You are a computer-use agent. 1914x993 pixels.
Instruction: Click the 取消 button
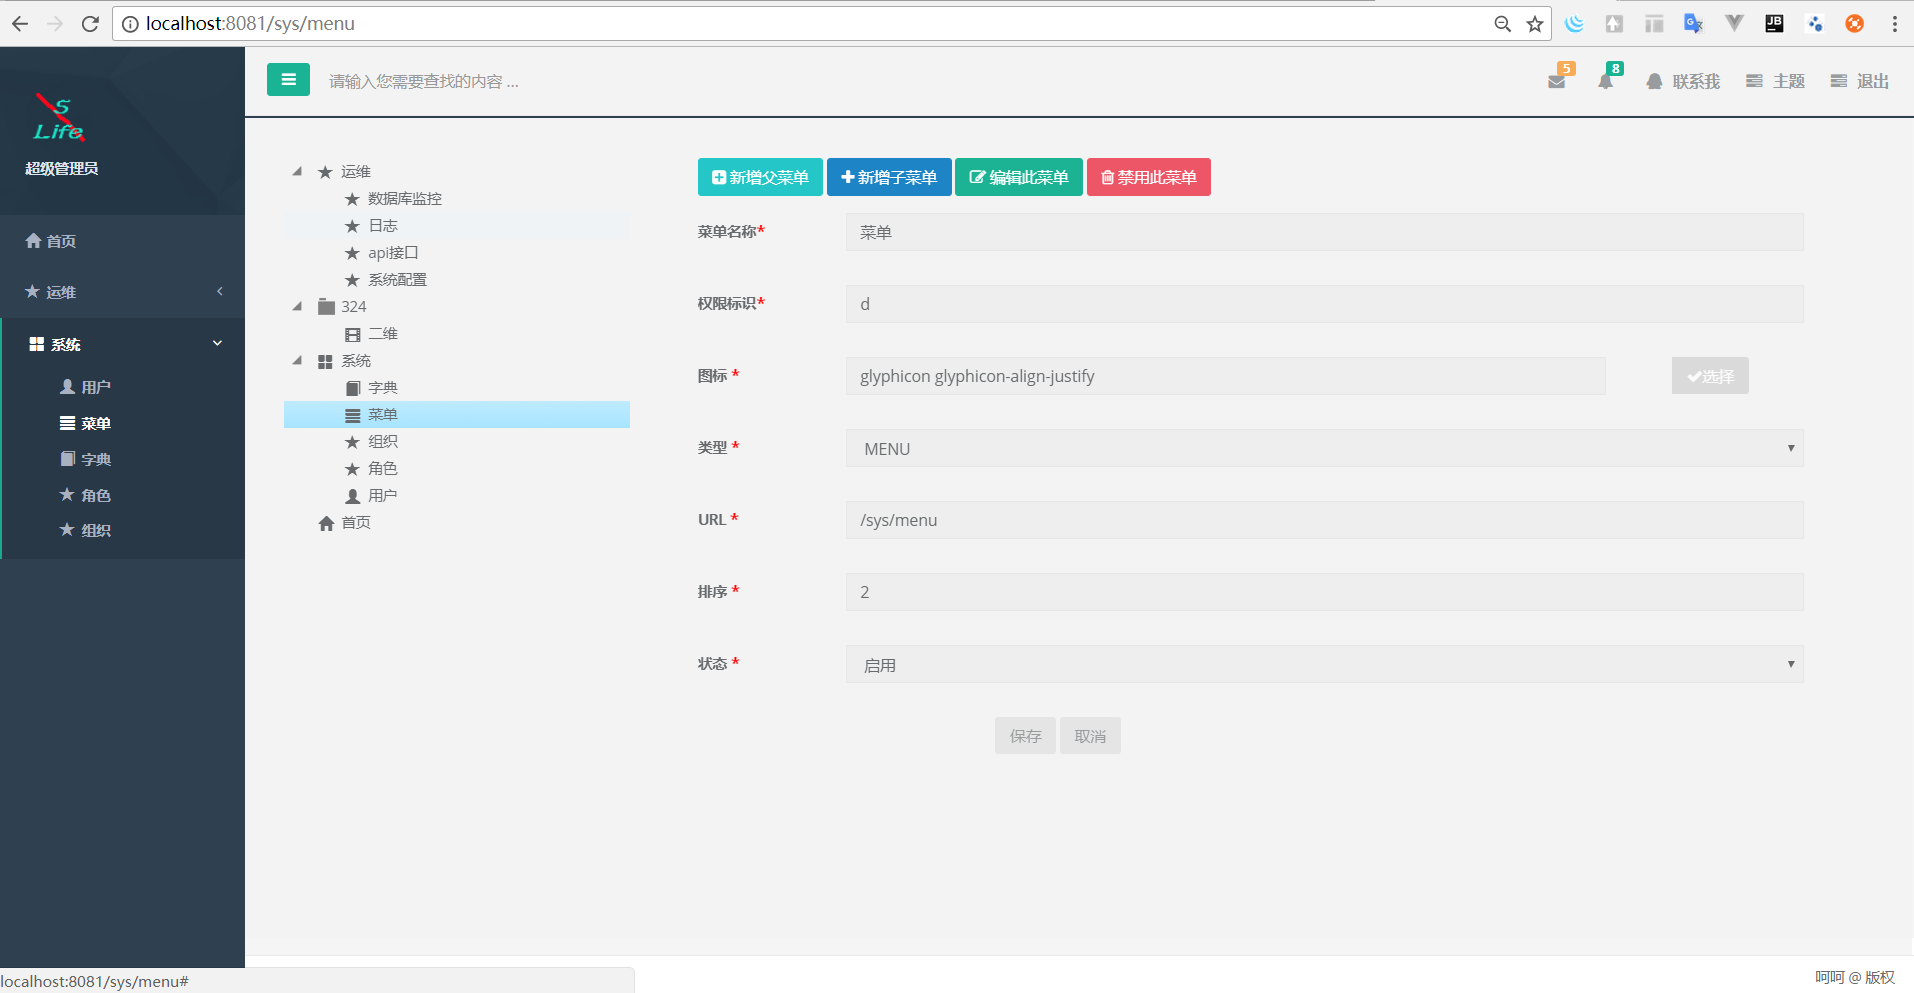pos(1090,736)
